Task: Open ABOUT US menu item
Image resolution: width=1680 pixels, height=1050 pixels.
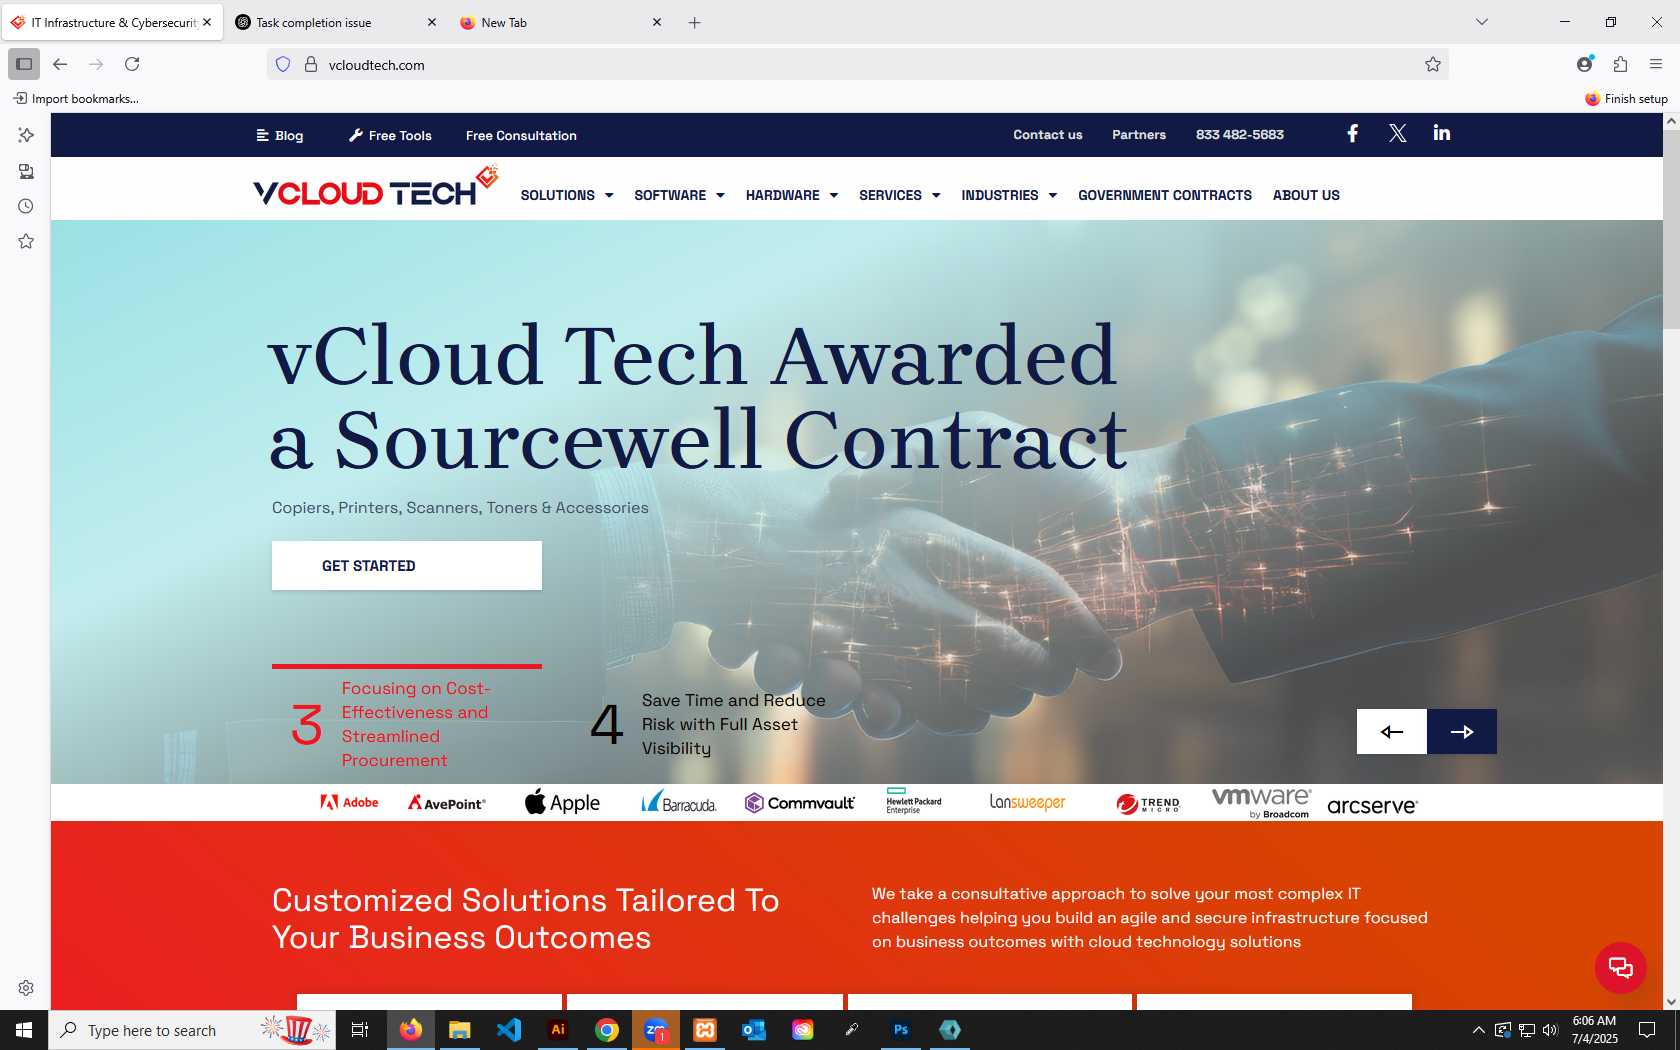Action: pos(1306,195)
